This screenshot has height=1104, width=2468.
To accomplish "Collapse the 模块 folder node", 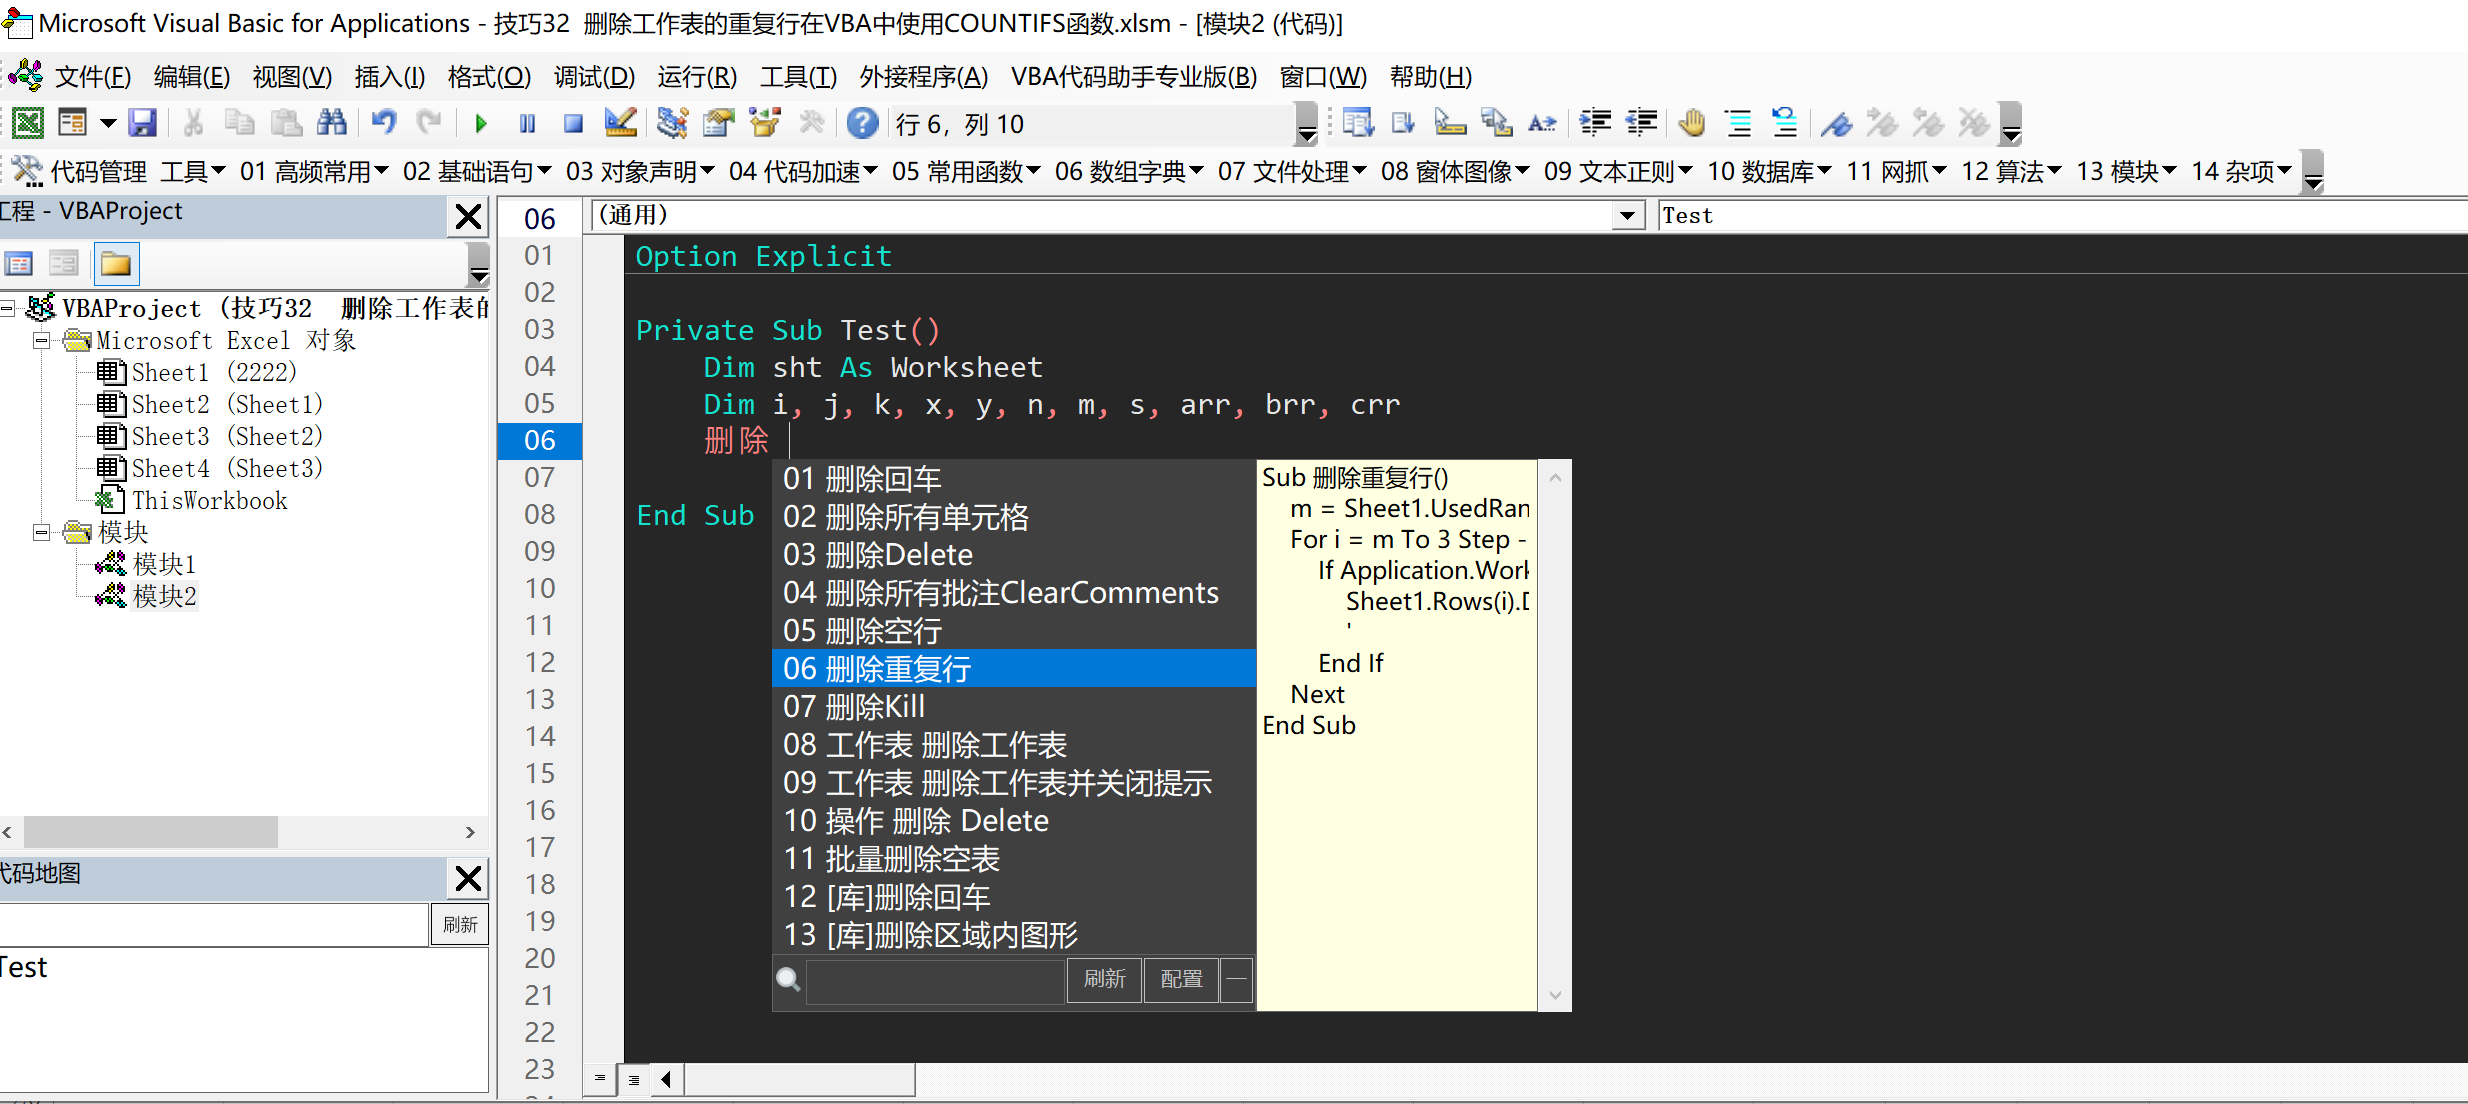I will click(x=41, y=532).
